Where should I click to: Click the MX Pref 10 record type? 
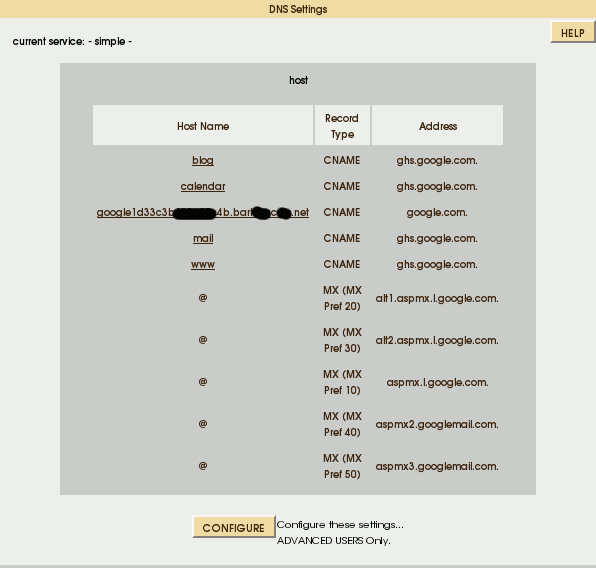point(342,382)
